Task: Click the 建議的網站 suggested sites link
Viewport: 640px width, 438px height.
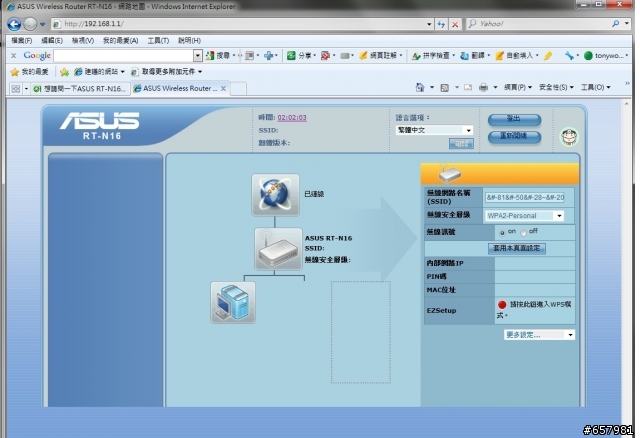Action: click(x=99, y=72)
